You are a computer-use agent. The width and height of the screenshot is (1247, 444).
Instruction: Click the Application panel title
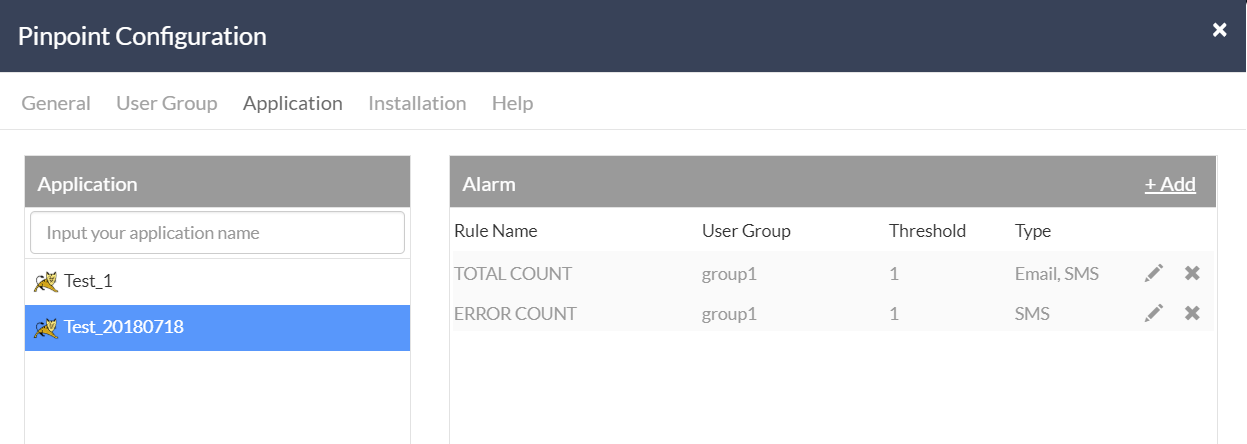pos(87,184)
